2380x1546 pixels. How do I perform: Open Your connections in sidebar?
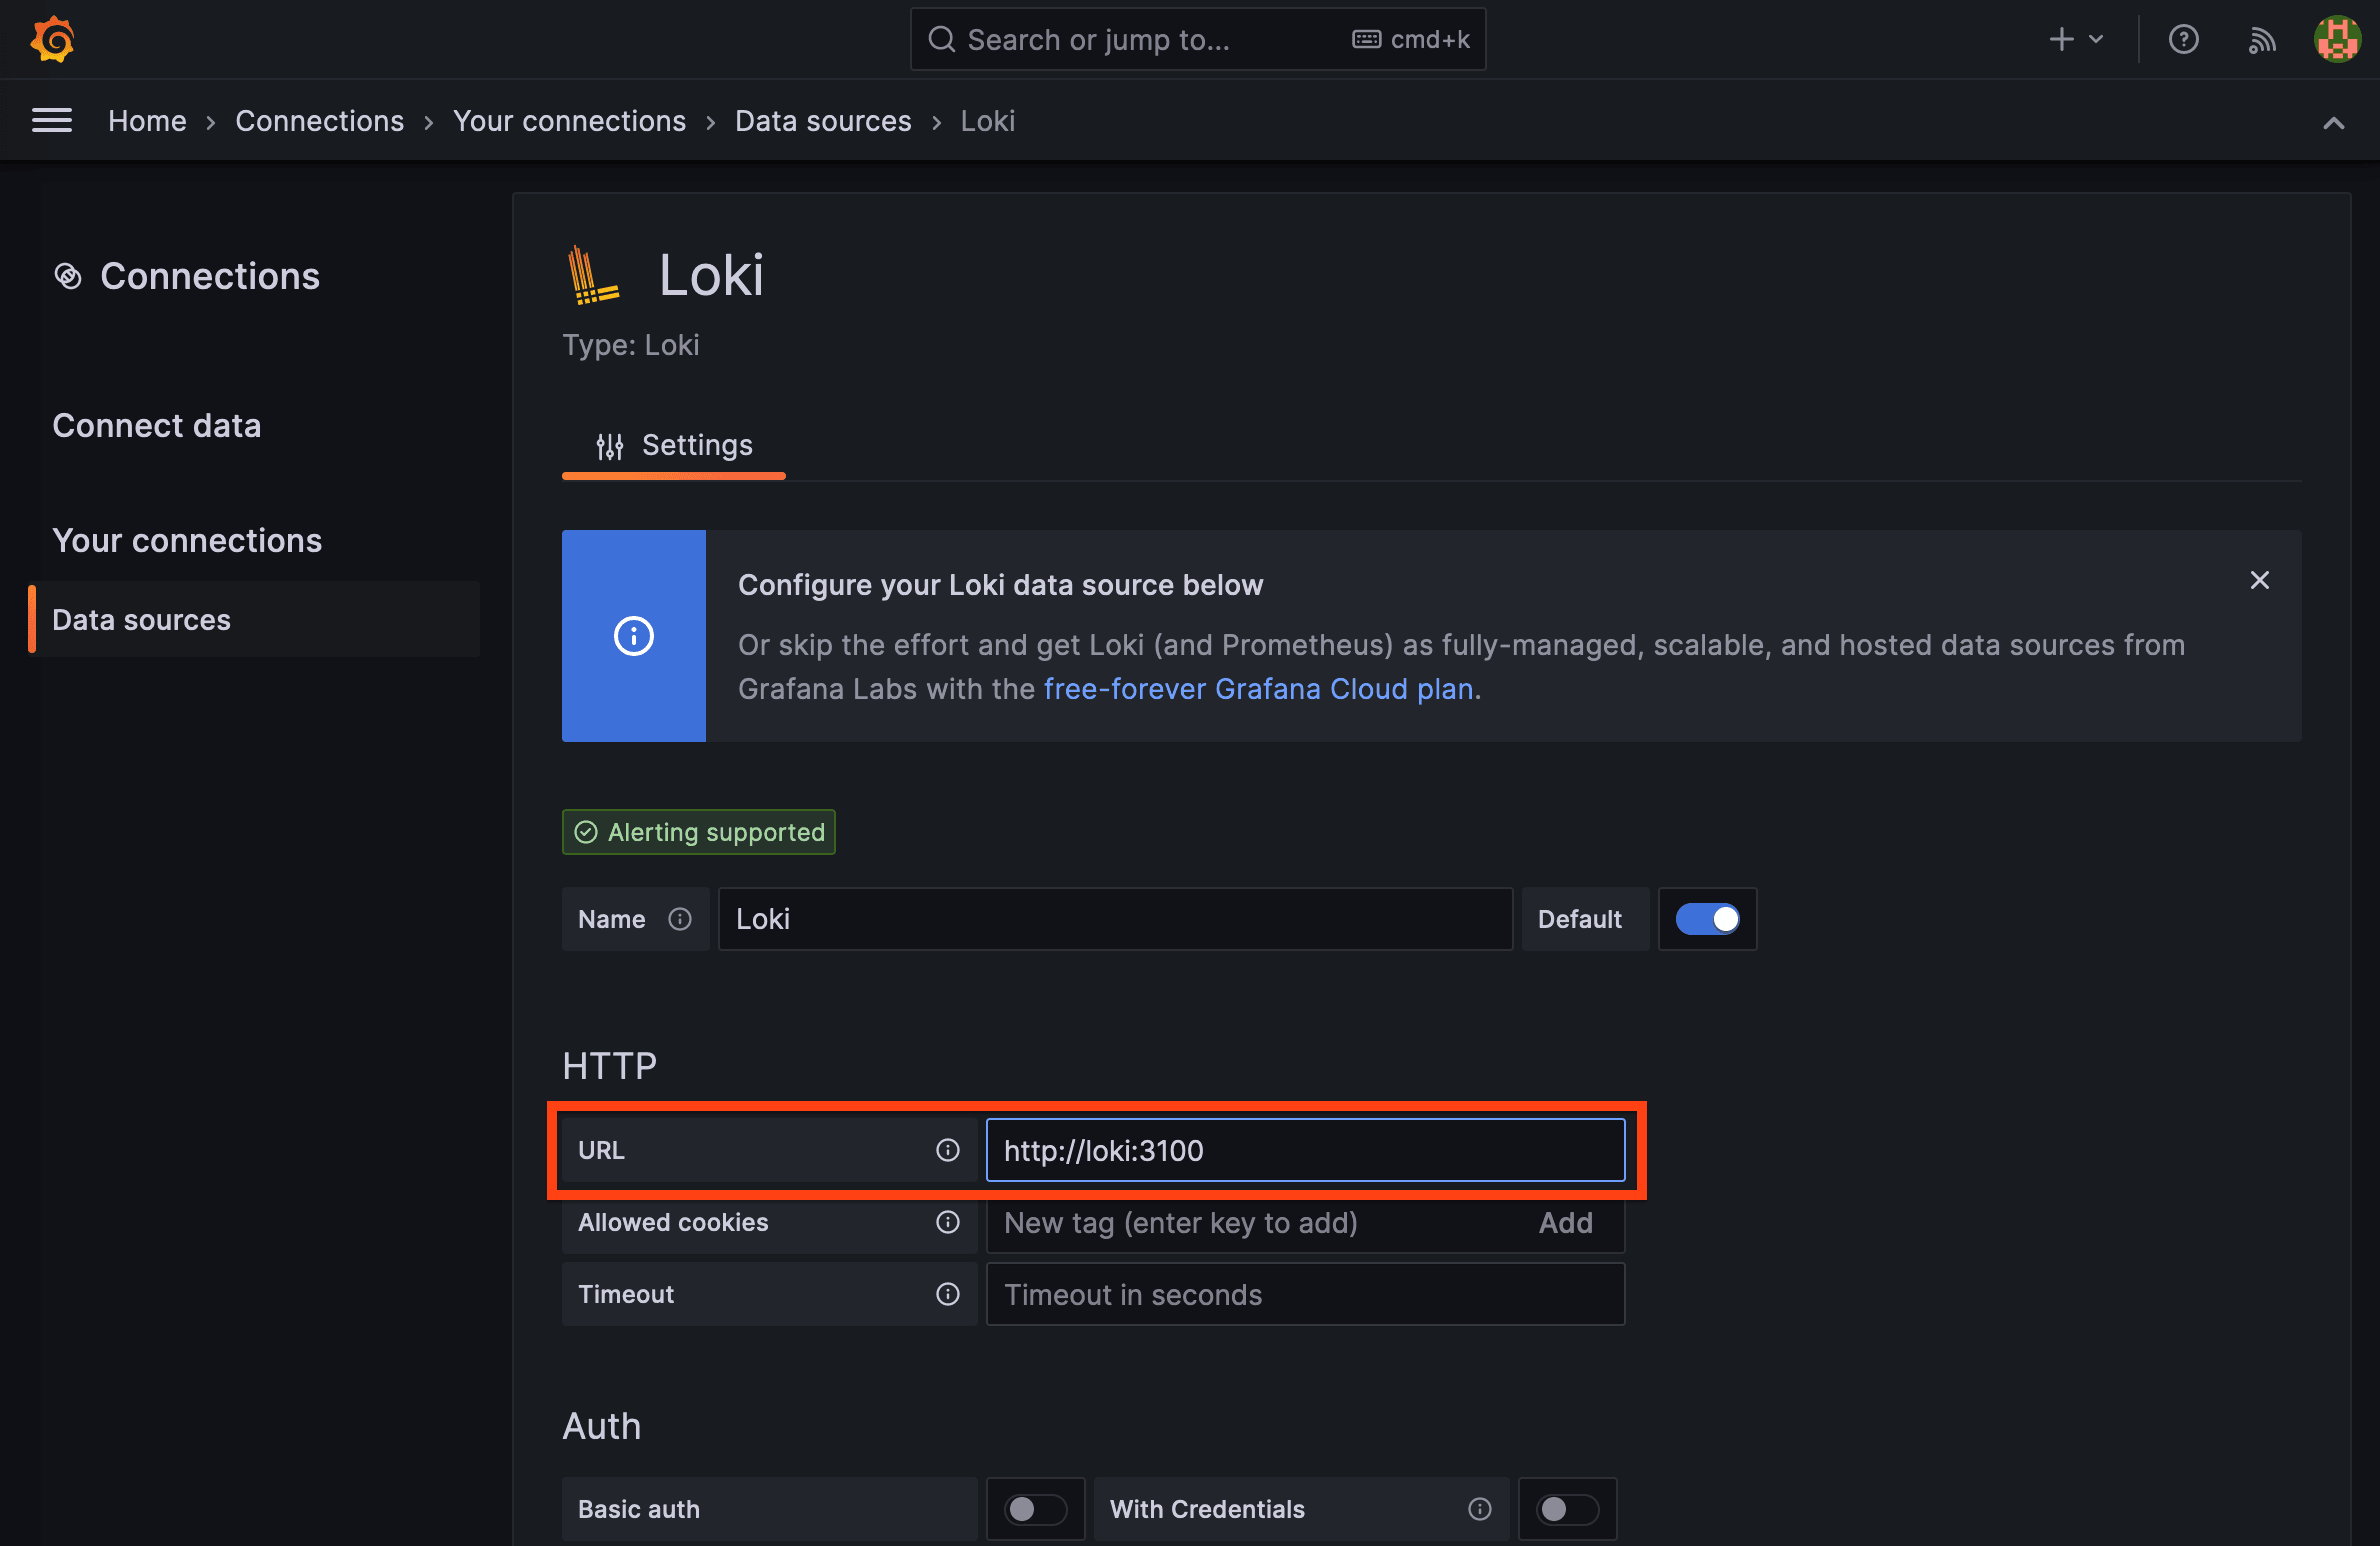click(187, 541)
